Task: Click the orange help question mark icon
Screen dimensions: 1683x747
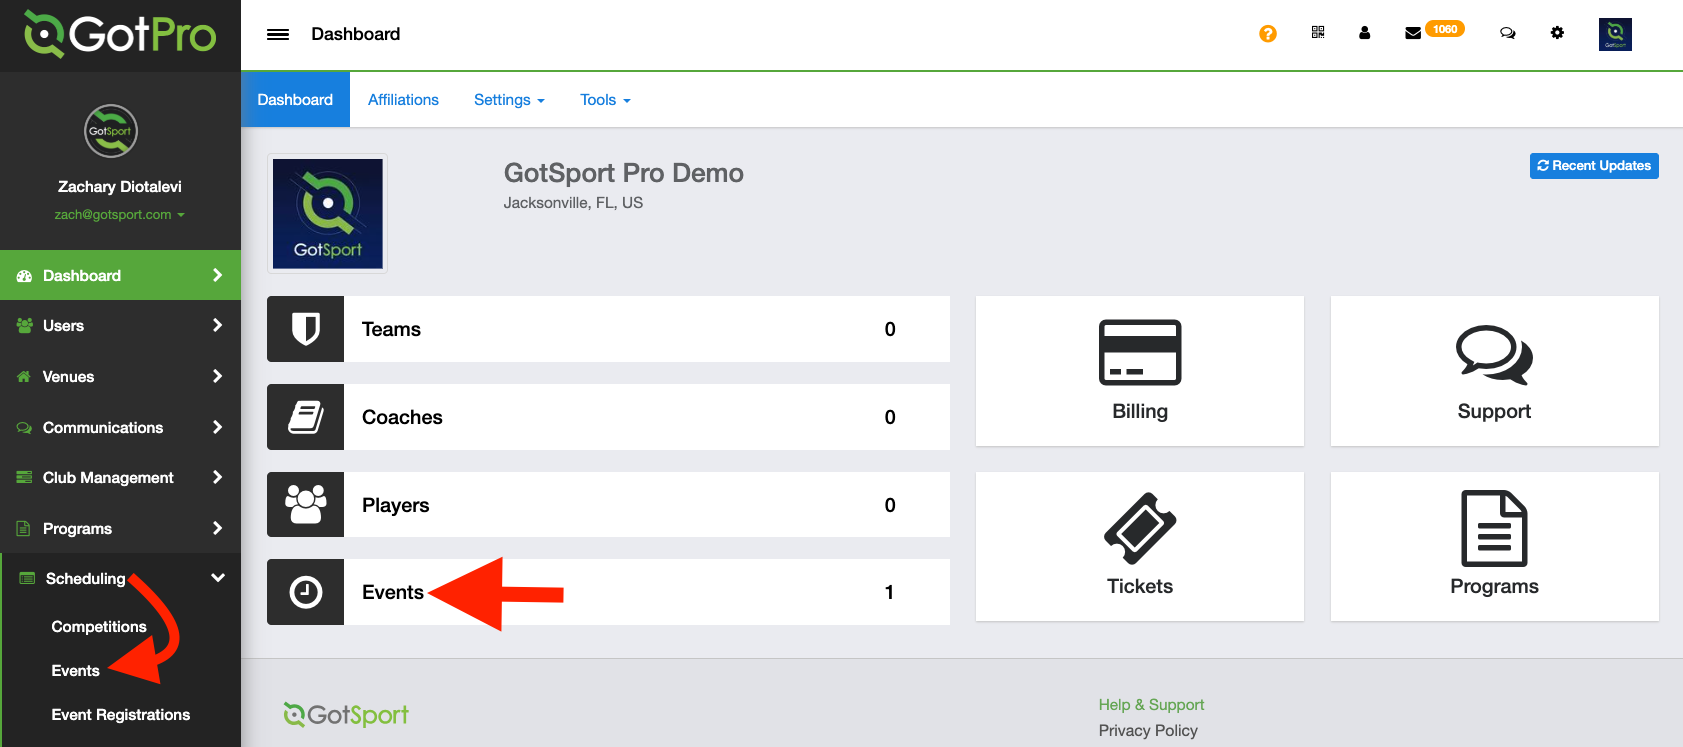Action: [x=1267, y=34]
